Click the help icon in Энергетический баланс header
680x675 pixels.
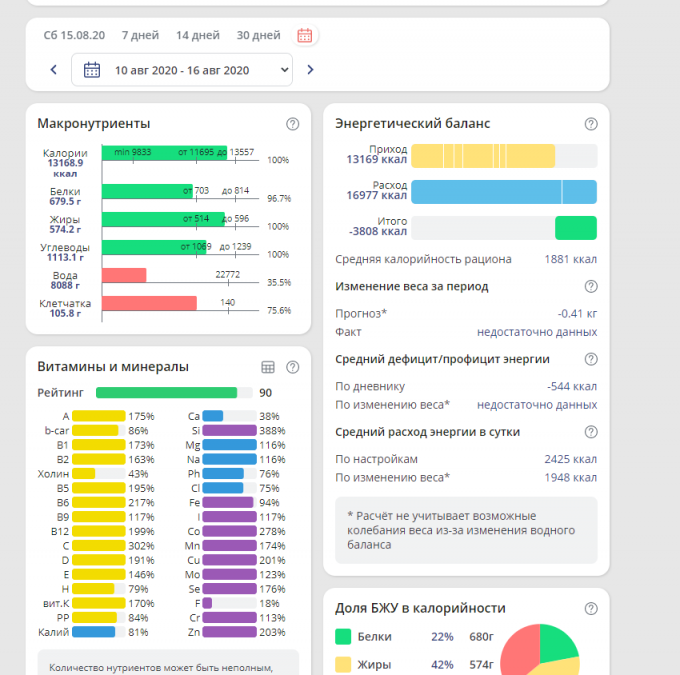(591, 124)
